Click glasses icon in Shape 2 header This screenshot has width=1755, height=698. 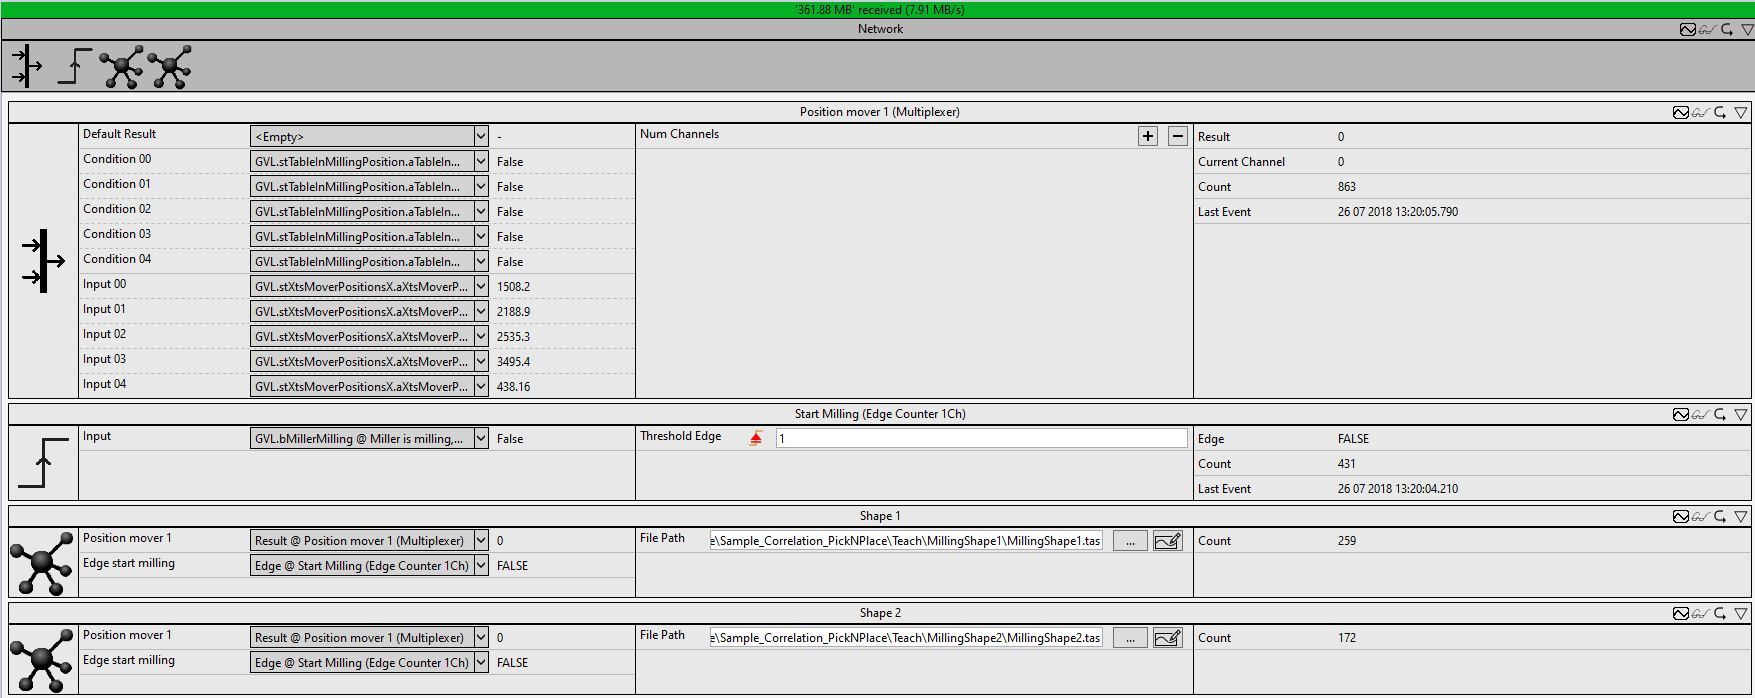coord(1700,614)
